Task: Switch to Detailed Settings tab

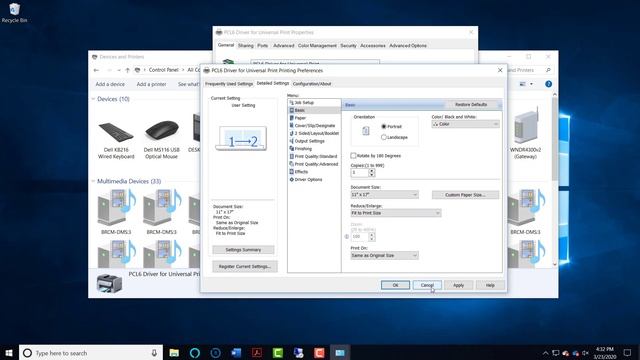Action: click(273, 83)
